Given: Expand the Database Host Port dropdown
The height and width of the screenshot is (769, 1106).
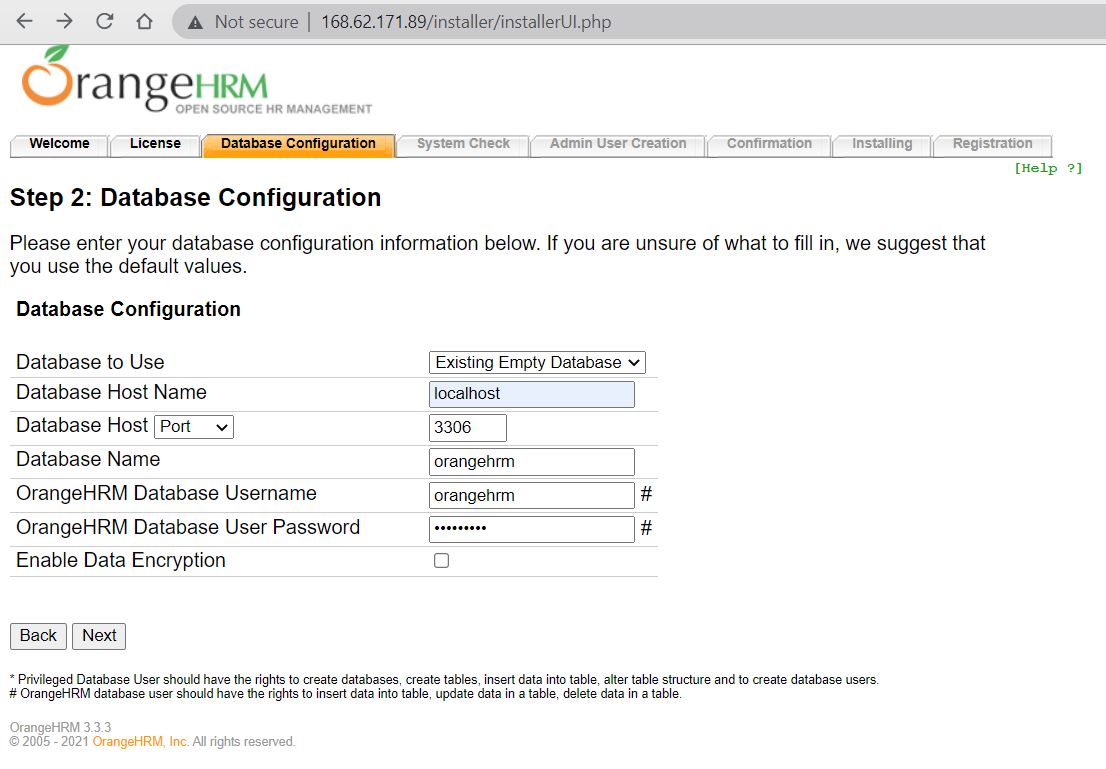Looking at the screenshot, I should coord(194,426).
